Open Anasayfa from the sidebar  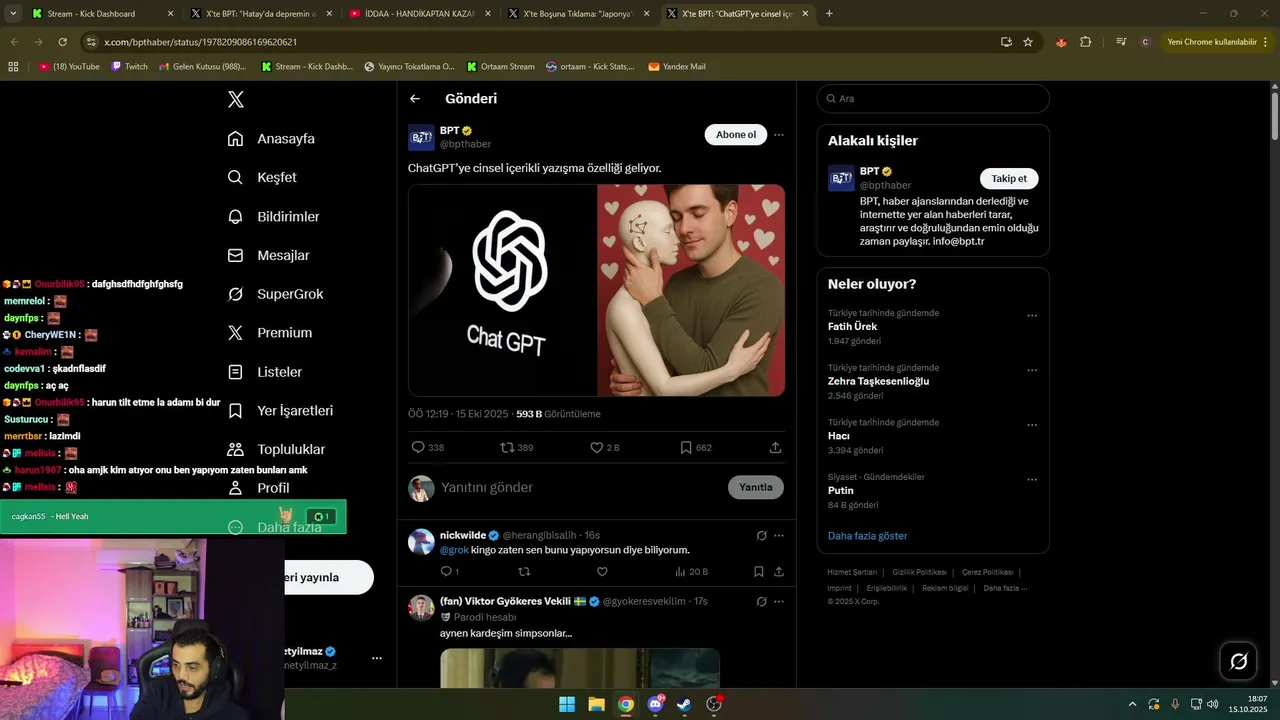[271, 138]
